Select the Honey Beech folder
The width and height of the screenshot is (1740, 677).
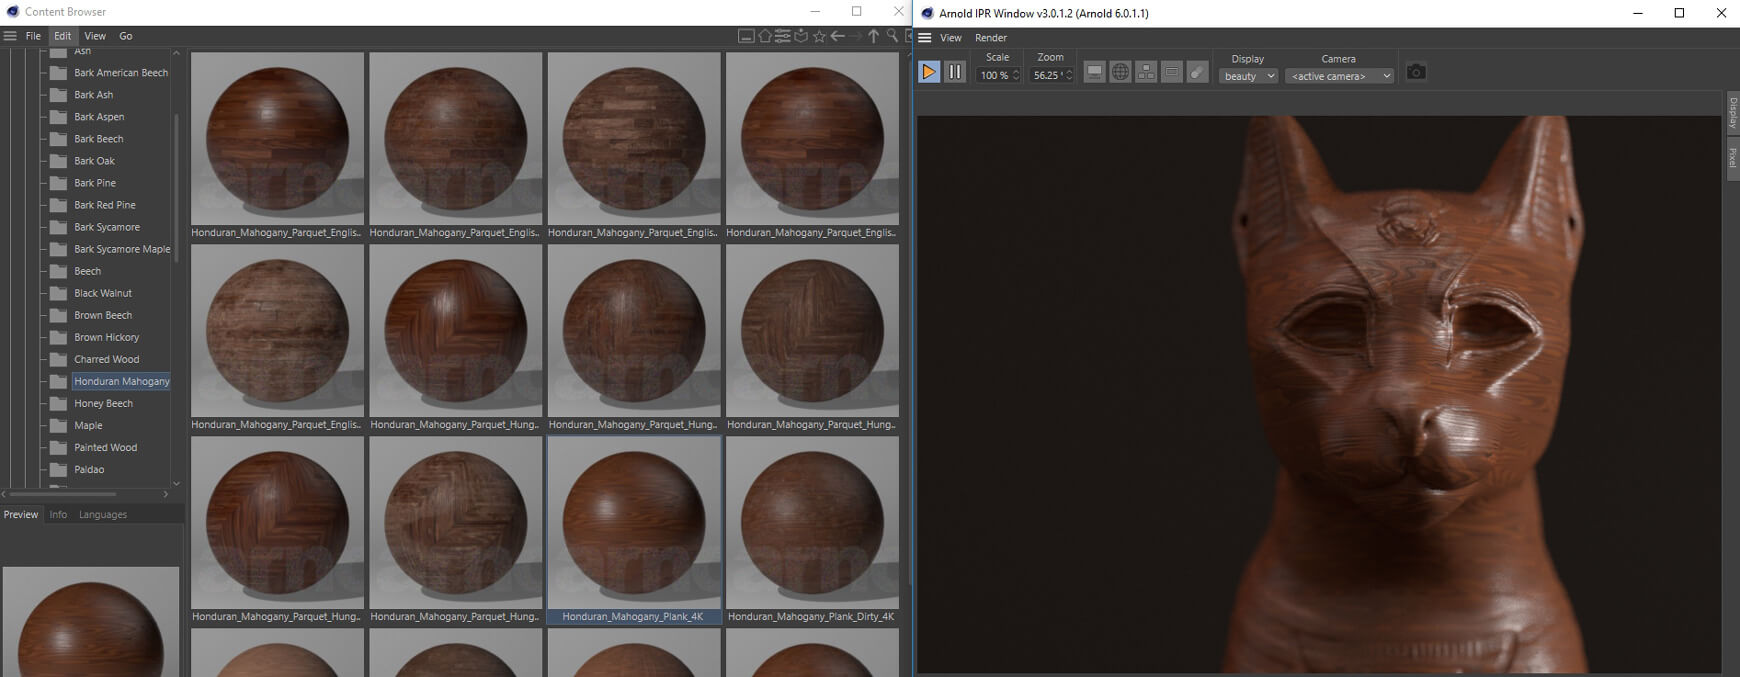point(103,403)
